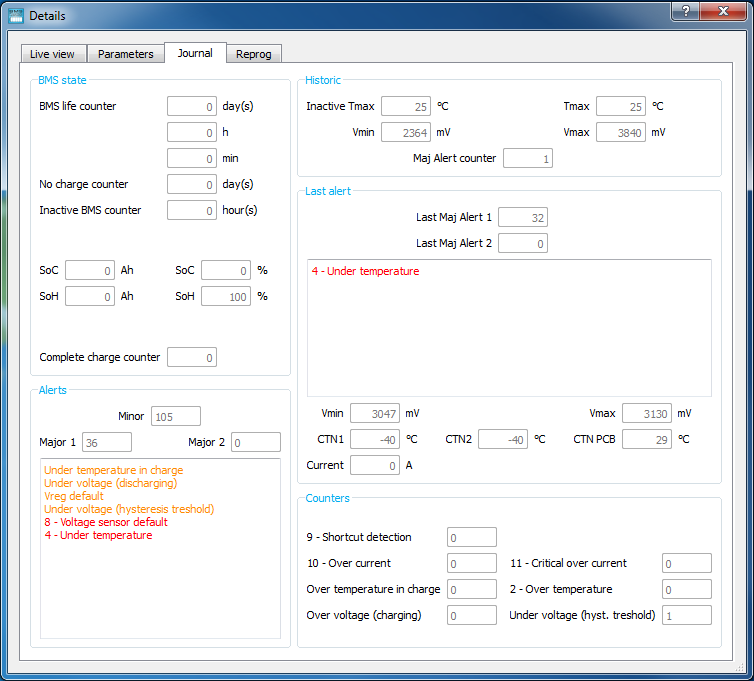Click the Maj Alert counter field
The height and width of the screenshot is (681, 754).
tap(528, 158)
